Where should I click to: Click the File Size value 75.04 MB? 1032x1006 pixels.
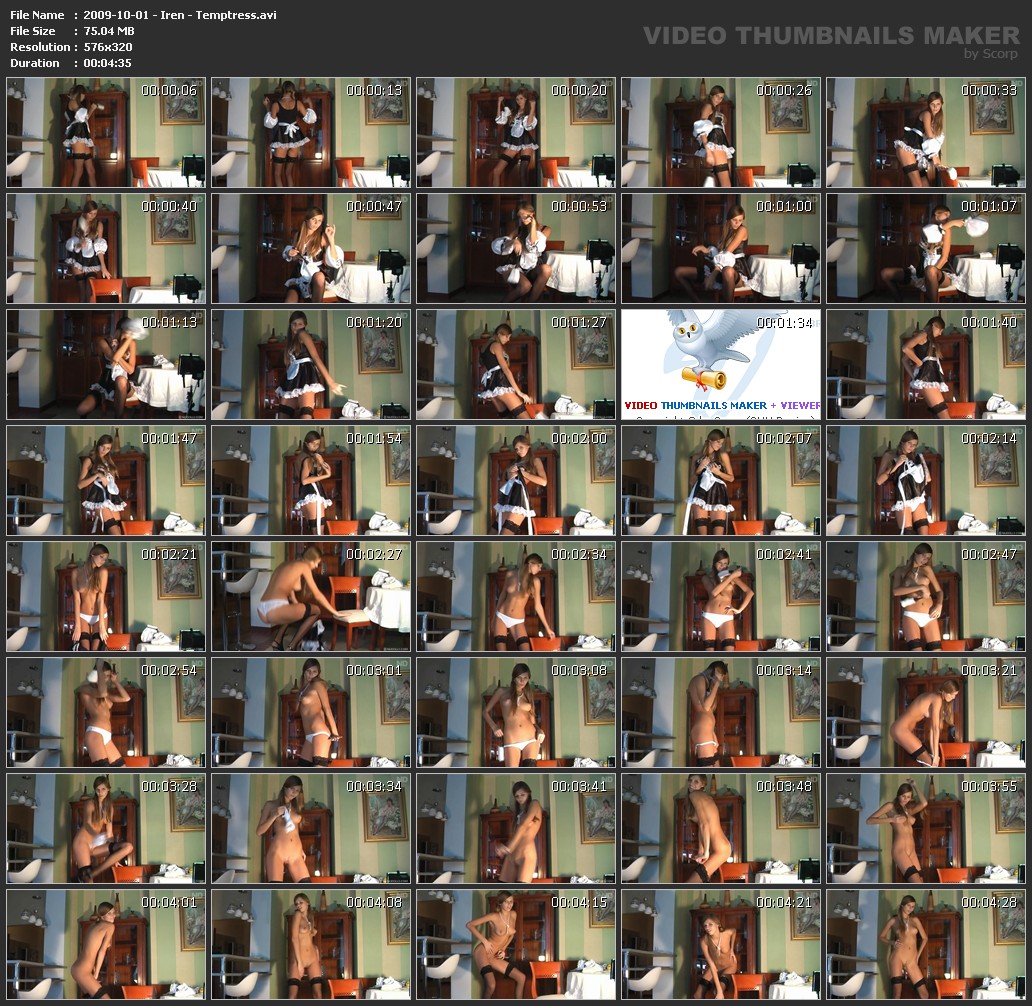click(x=108, y=31)
